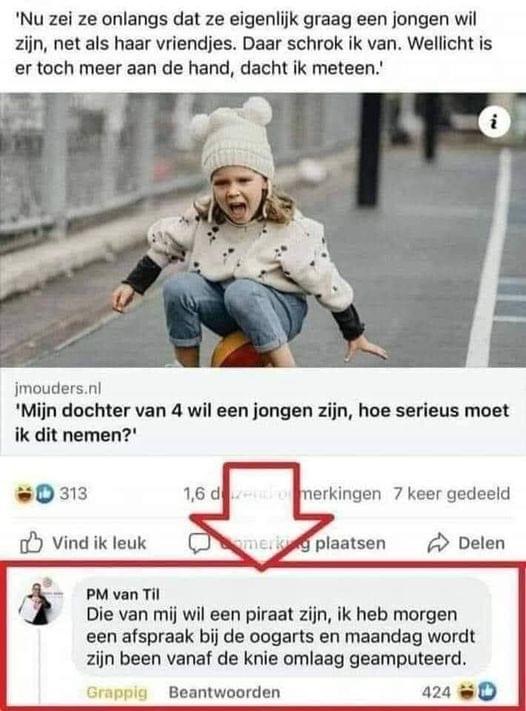Toggle the 'Grappig' reaction on the comment
This screenshot has width=526, height=711.
[x=117, y=692]
